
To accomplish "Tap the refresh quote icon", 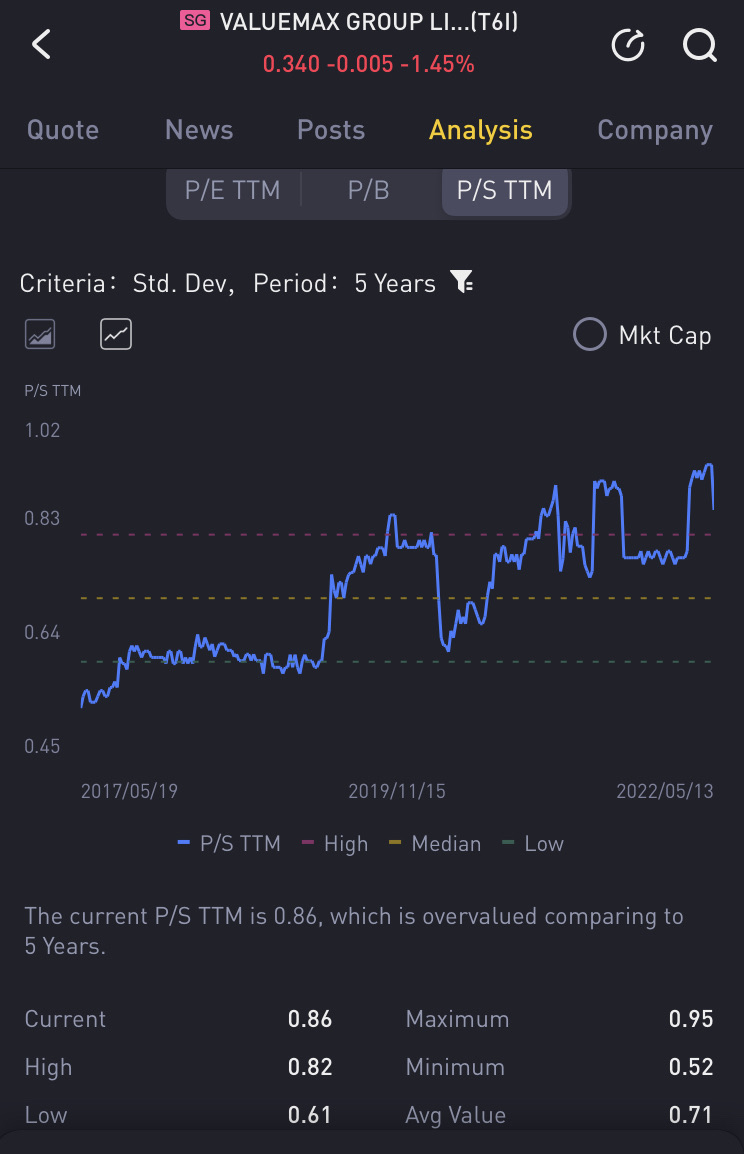I will [x=628, y=44].
